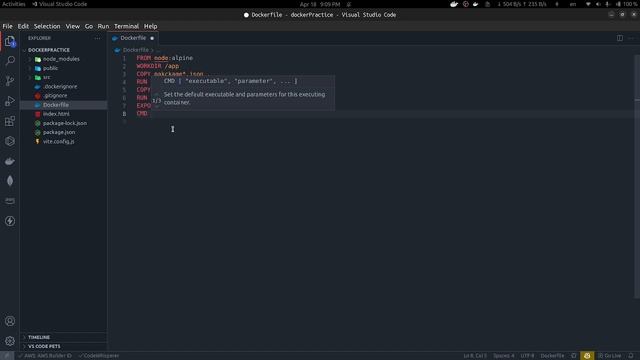The image size is (640, 360).
Task: Expand the TIMELINE section
Action: pyautogui.click(x=39, y=337)
